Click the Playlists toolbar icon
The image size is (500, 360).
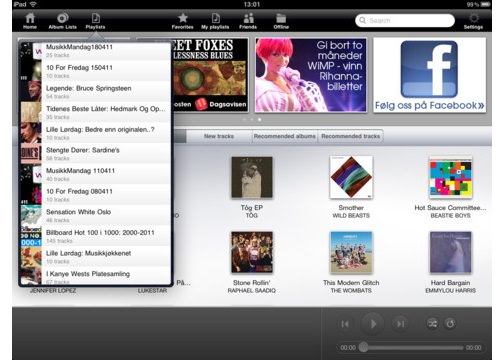pos(95,21)
